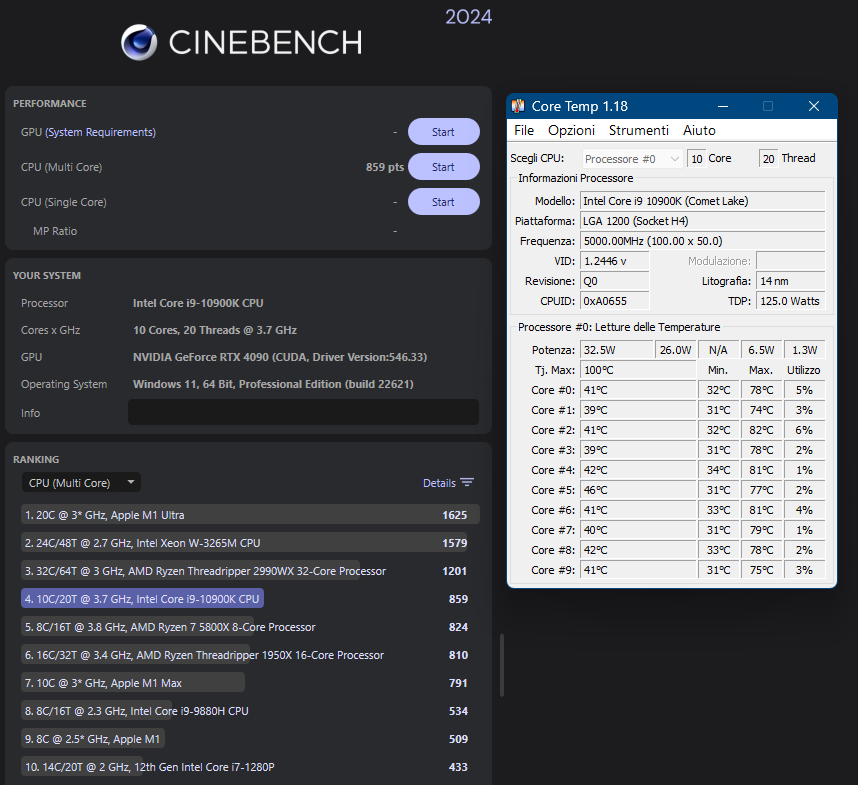Click the Cinebench logo icon
Screen dimensions: 858x785
139,42
